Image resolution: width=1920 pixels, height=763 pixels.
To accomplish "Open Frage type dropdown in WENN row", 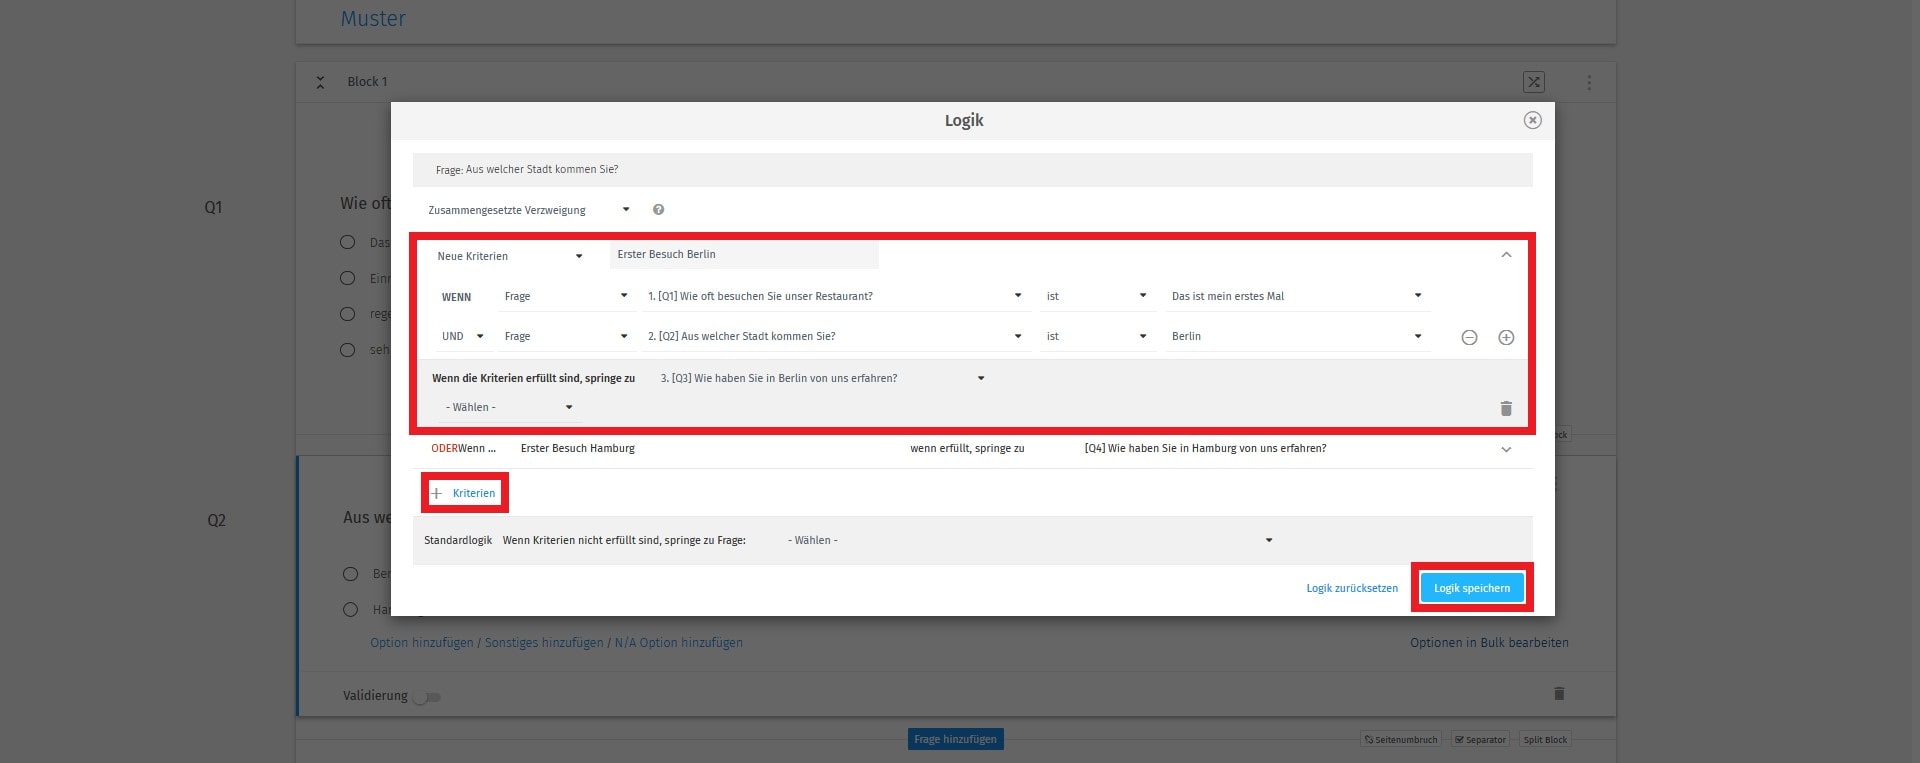I will [566, 296].
